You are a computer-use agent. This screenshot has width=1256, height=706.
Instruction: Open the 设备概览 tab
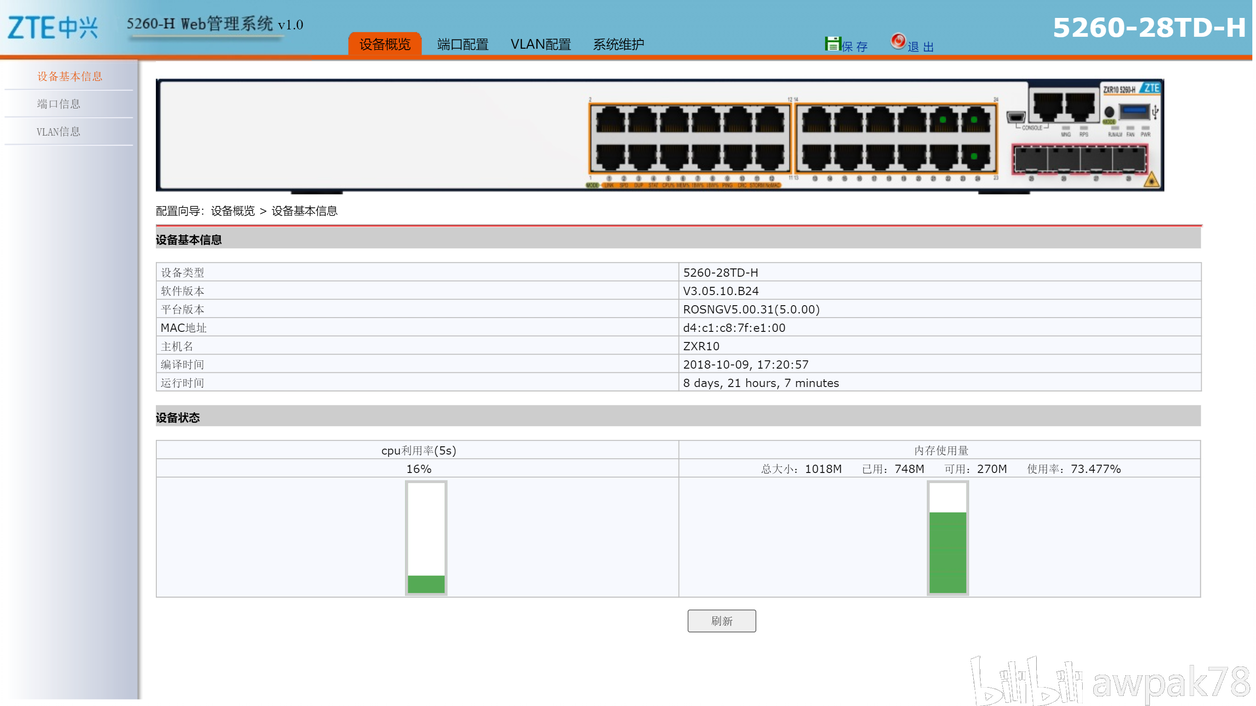(385, 44)
